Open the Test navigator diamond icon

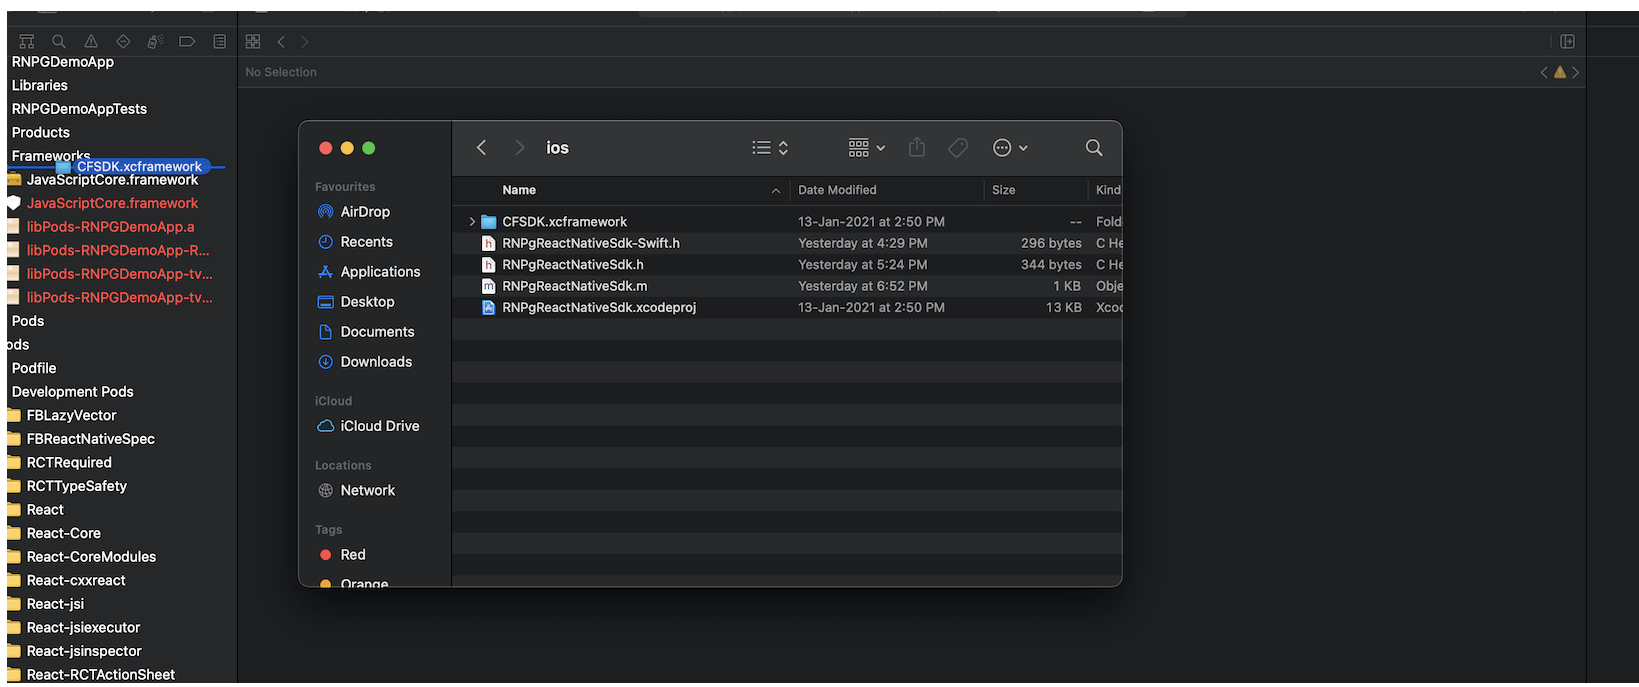123,41
